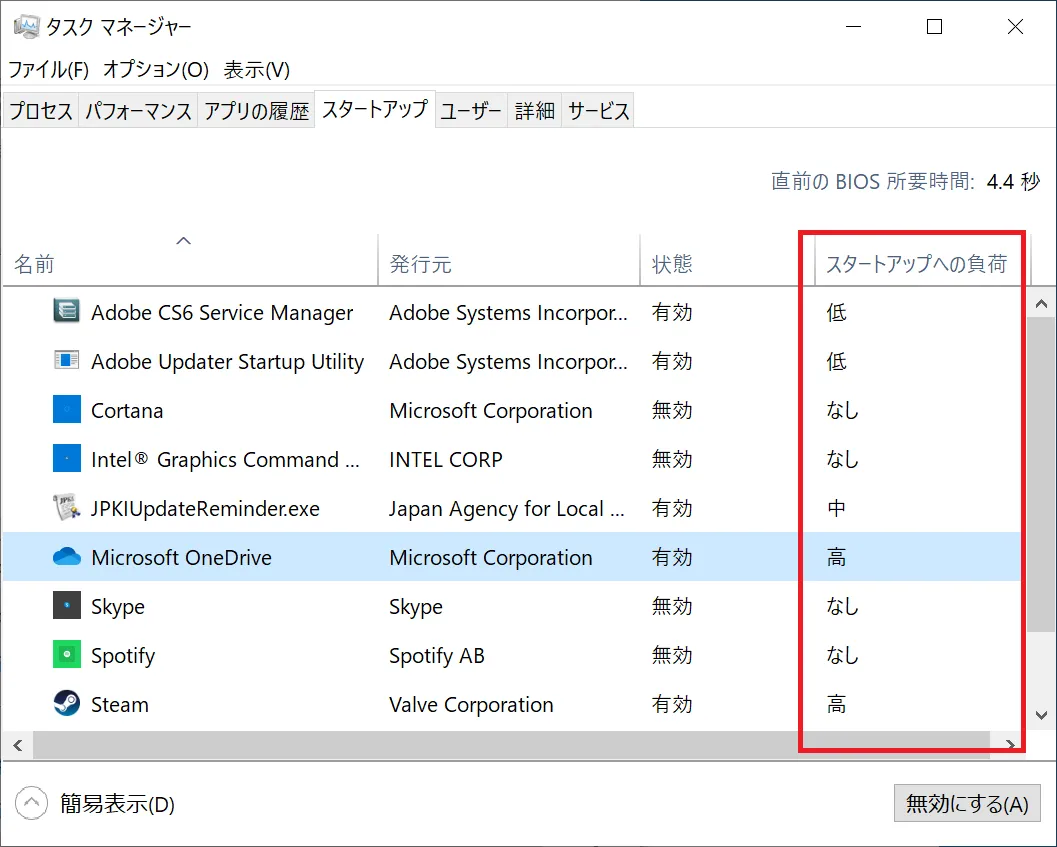Select the Microsoft OneDrive row name

click(x=181, y=557)
